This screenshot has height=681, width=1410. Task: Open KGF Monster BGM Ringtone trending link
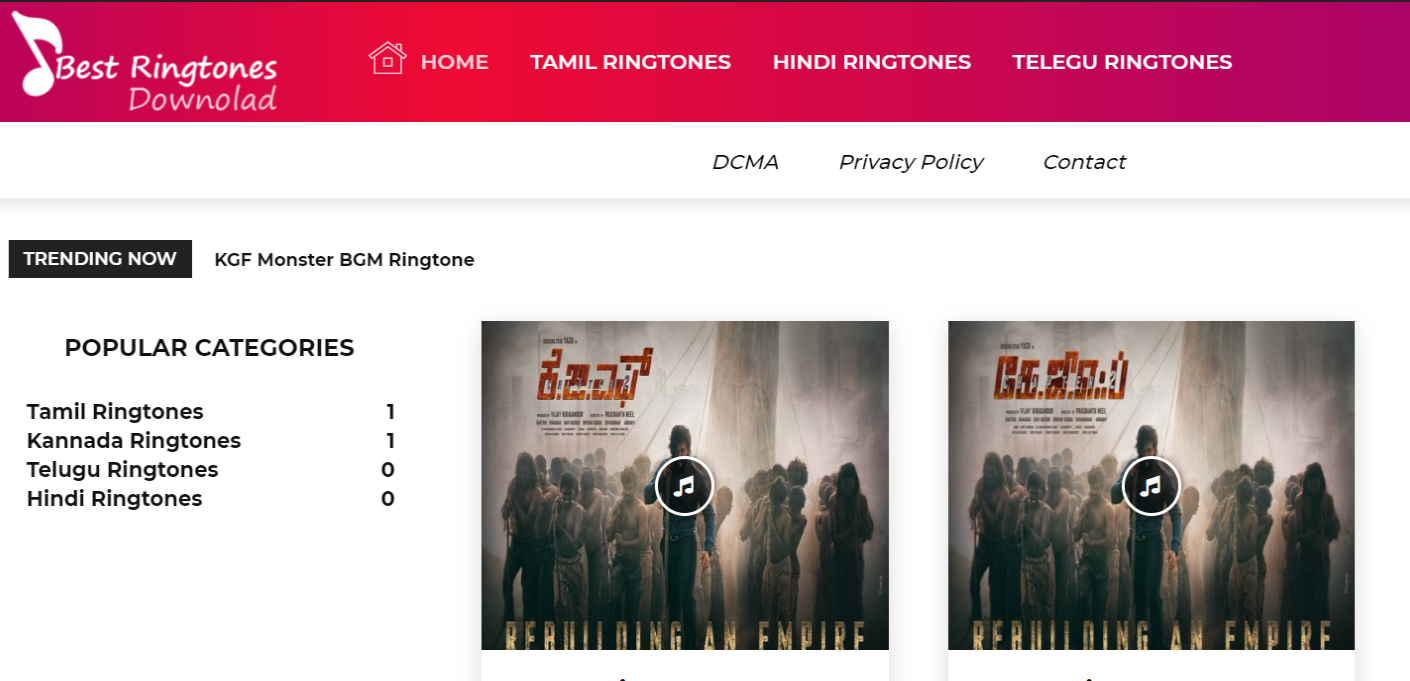pos(344,260)
